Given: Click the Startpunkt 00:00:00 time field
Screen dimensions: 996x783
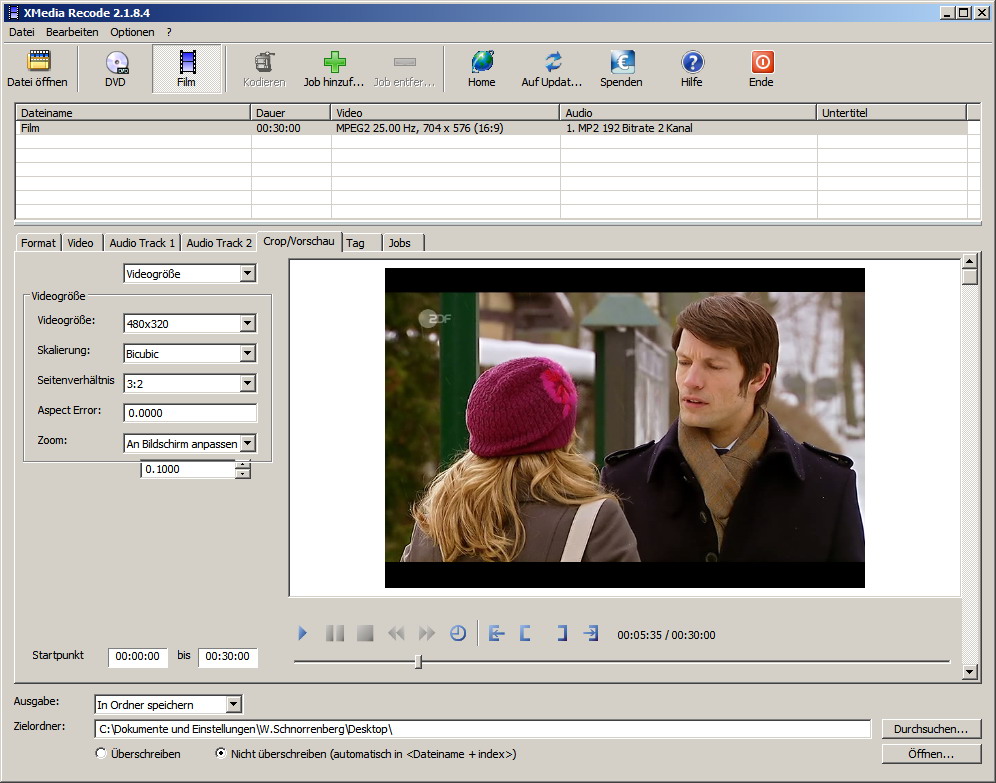Looking at the screenshot, I should pyautogui.click(x=138, y=657).
